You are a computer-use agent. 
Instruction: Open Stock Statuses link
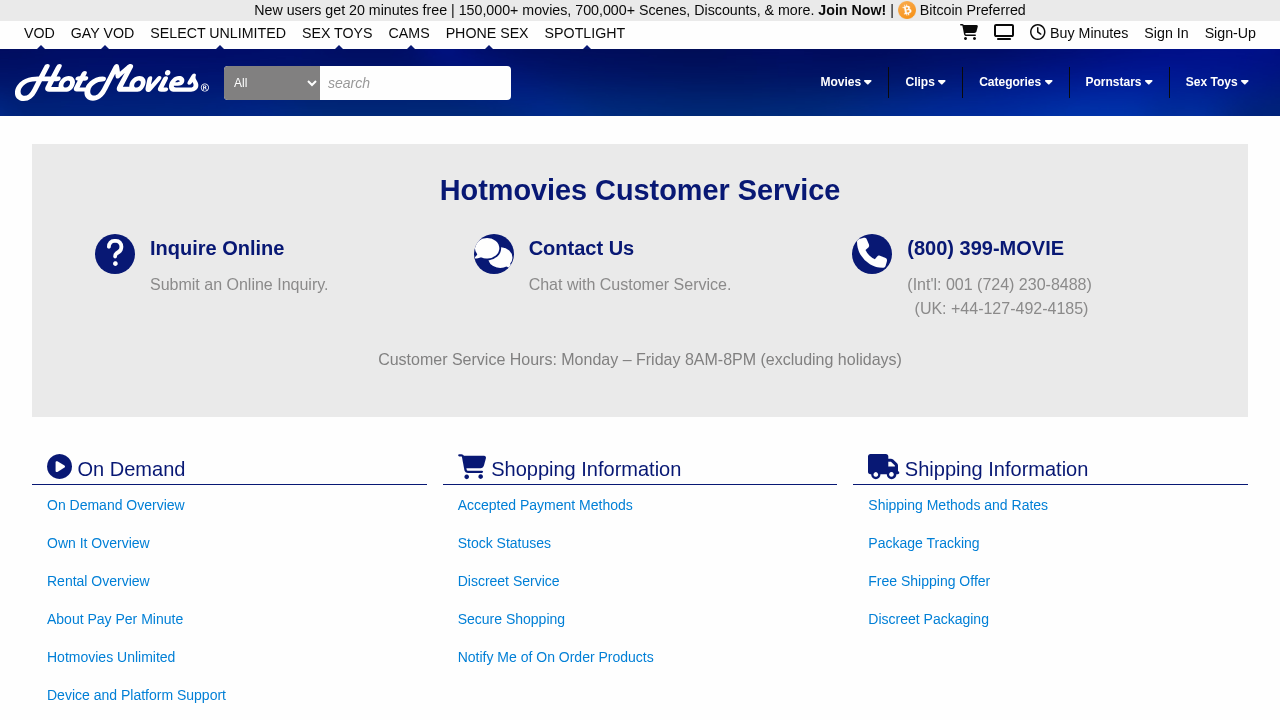point(504,543)
